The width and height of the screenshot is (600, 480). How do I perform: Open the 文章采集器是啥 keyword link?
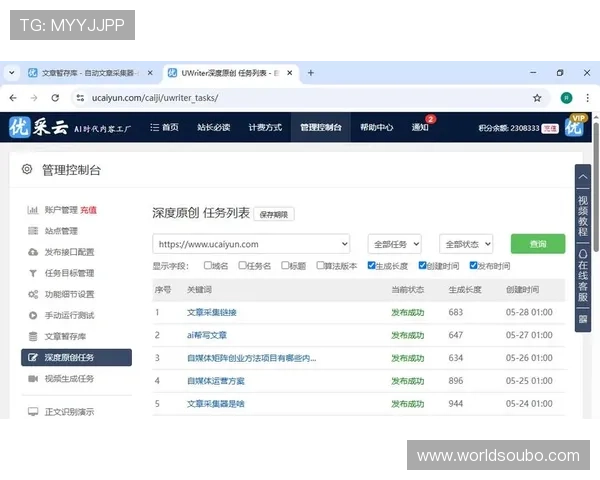[215, 403]
